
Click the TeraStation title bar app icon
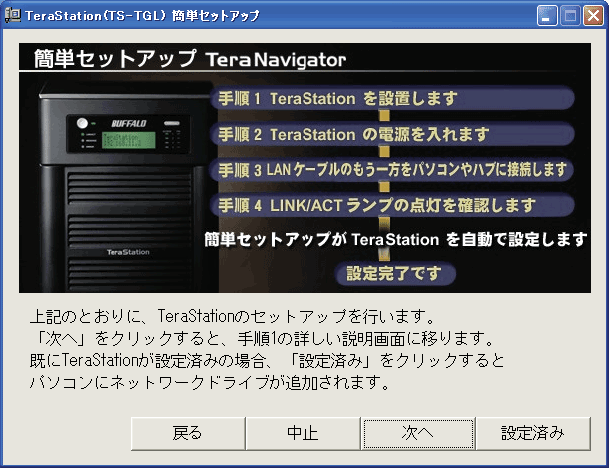[x=13, y=15]
